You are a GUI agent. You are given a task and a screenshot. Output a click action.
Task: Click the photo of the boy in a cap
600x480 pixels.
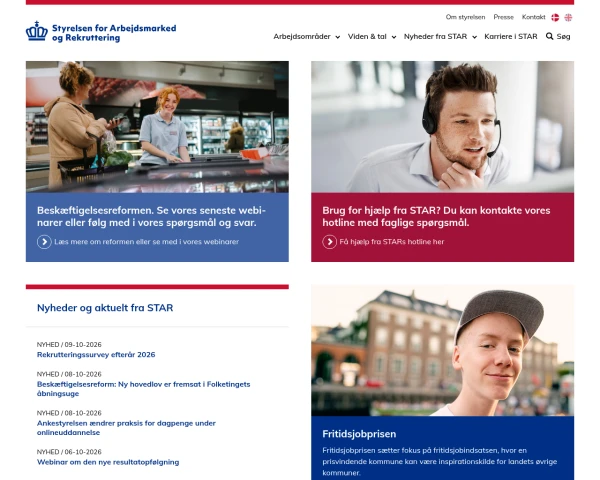(x=442, y=350)
